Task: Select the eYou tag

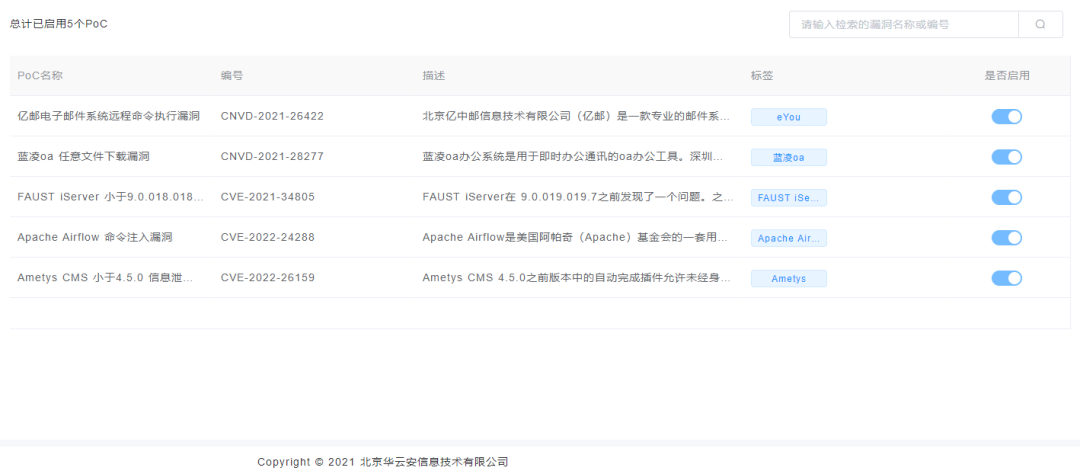Action: (x=789, y=117)
